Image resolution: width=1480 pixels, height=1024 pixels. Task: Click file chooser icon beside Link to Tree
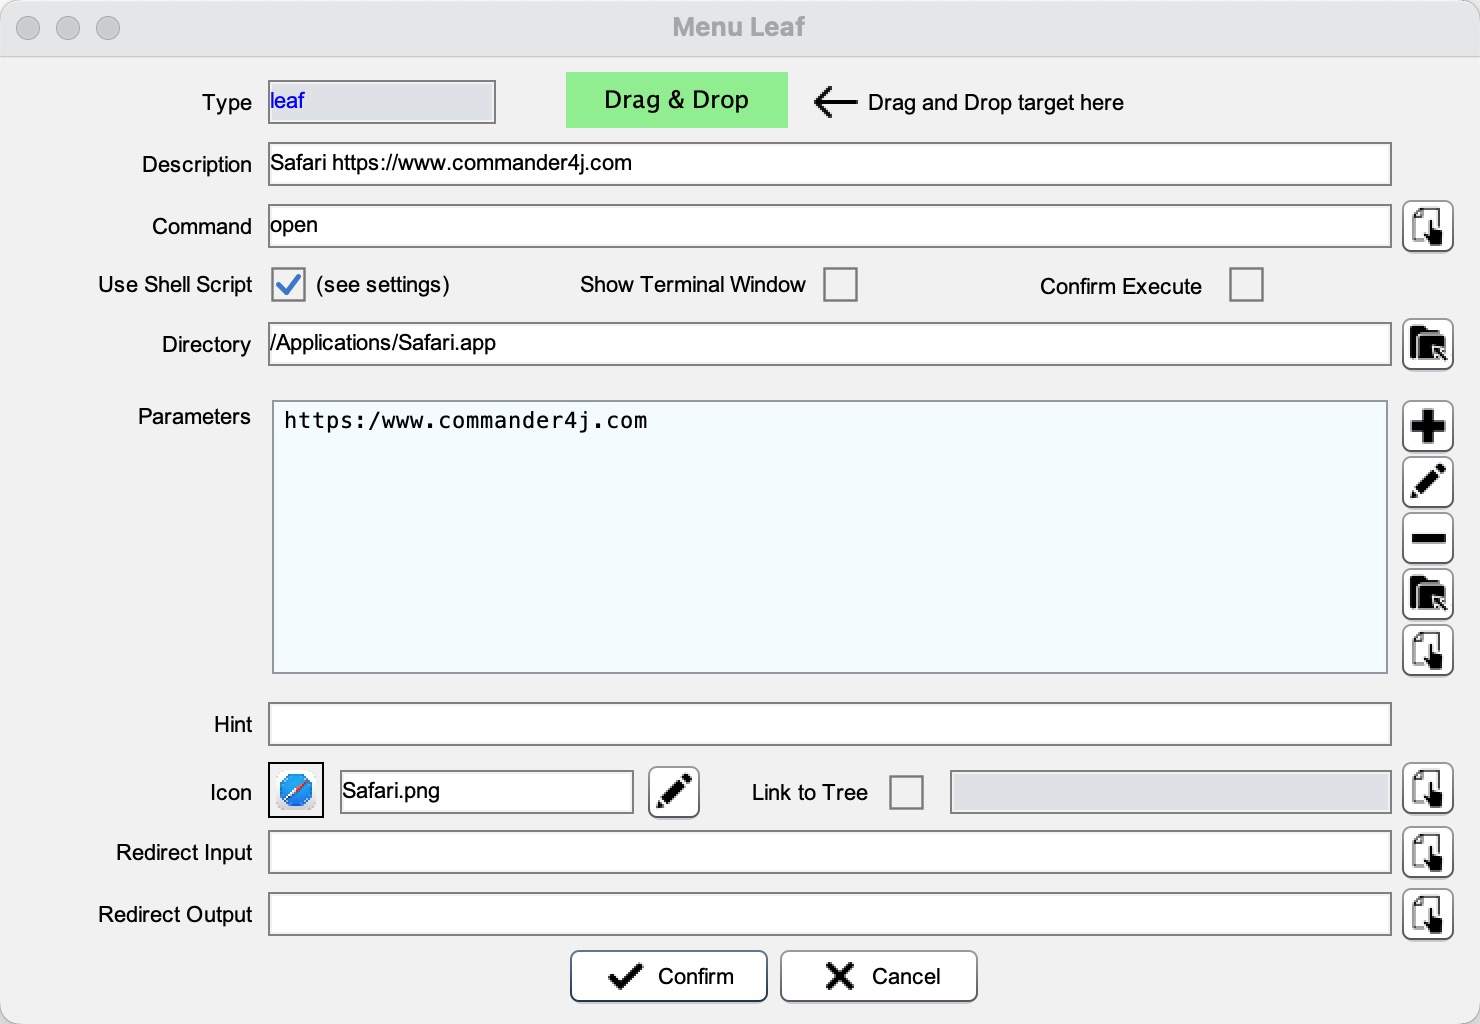[1427, 789]
